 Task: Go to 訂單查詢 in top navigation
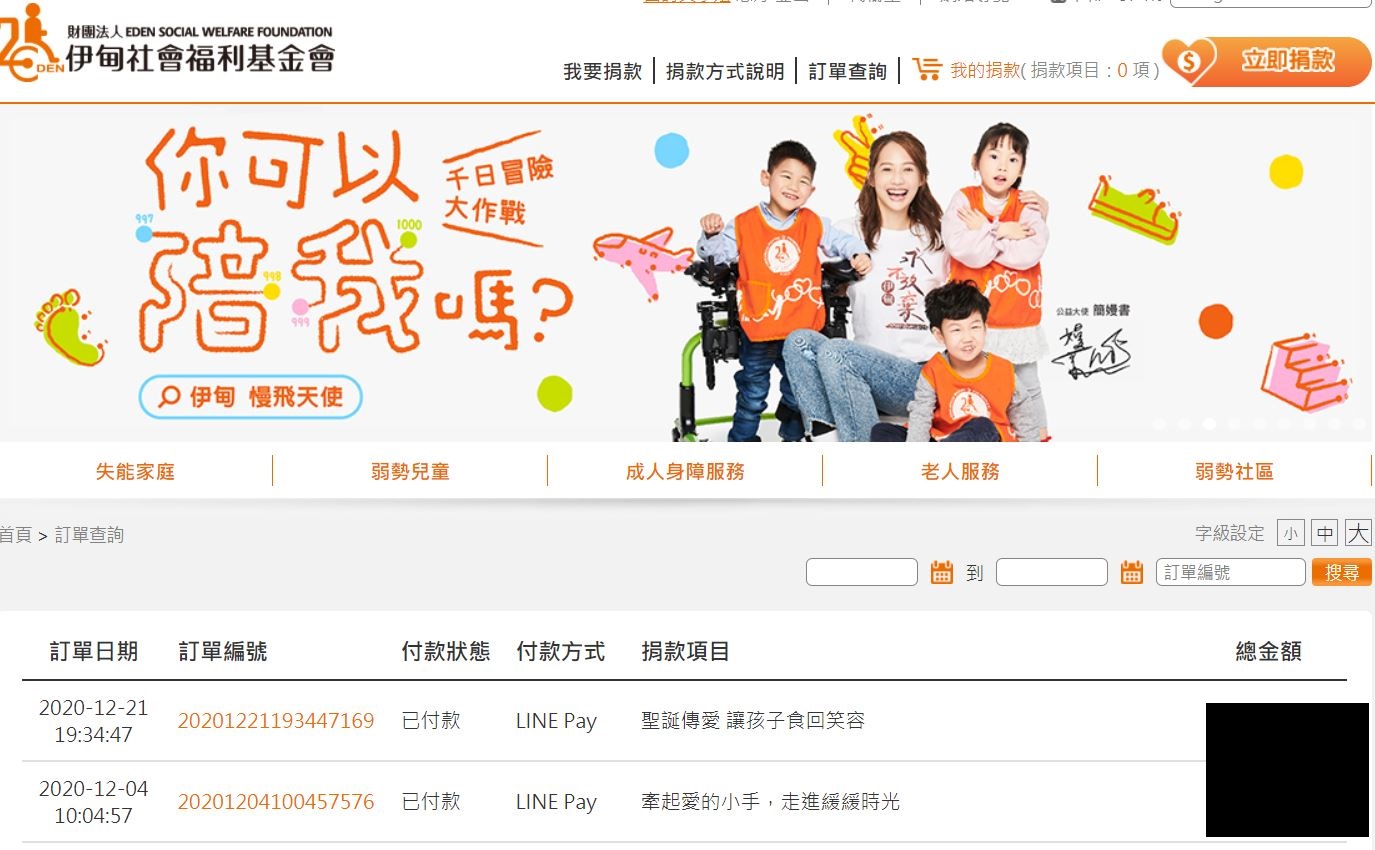847,71
